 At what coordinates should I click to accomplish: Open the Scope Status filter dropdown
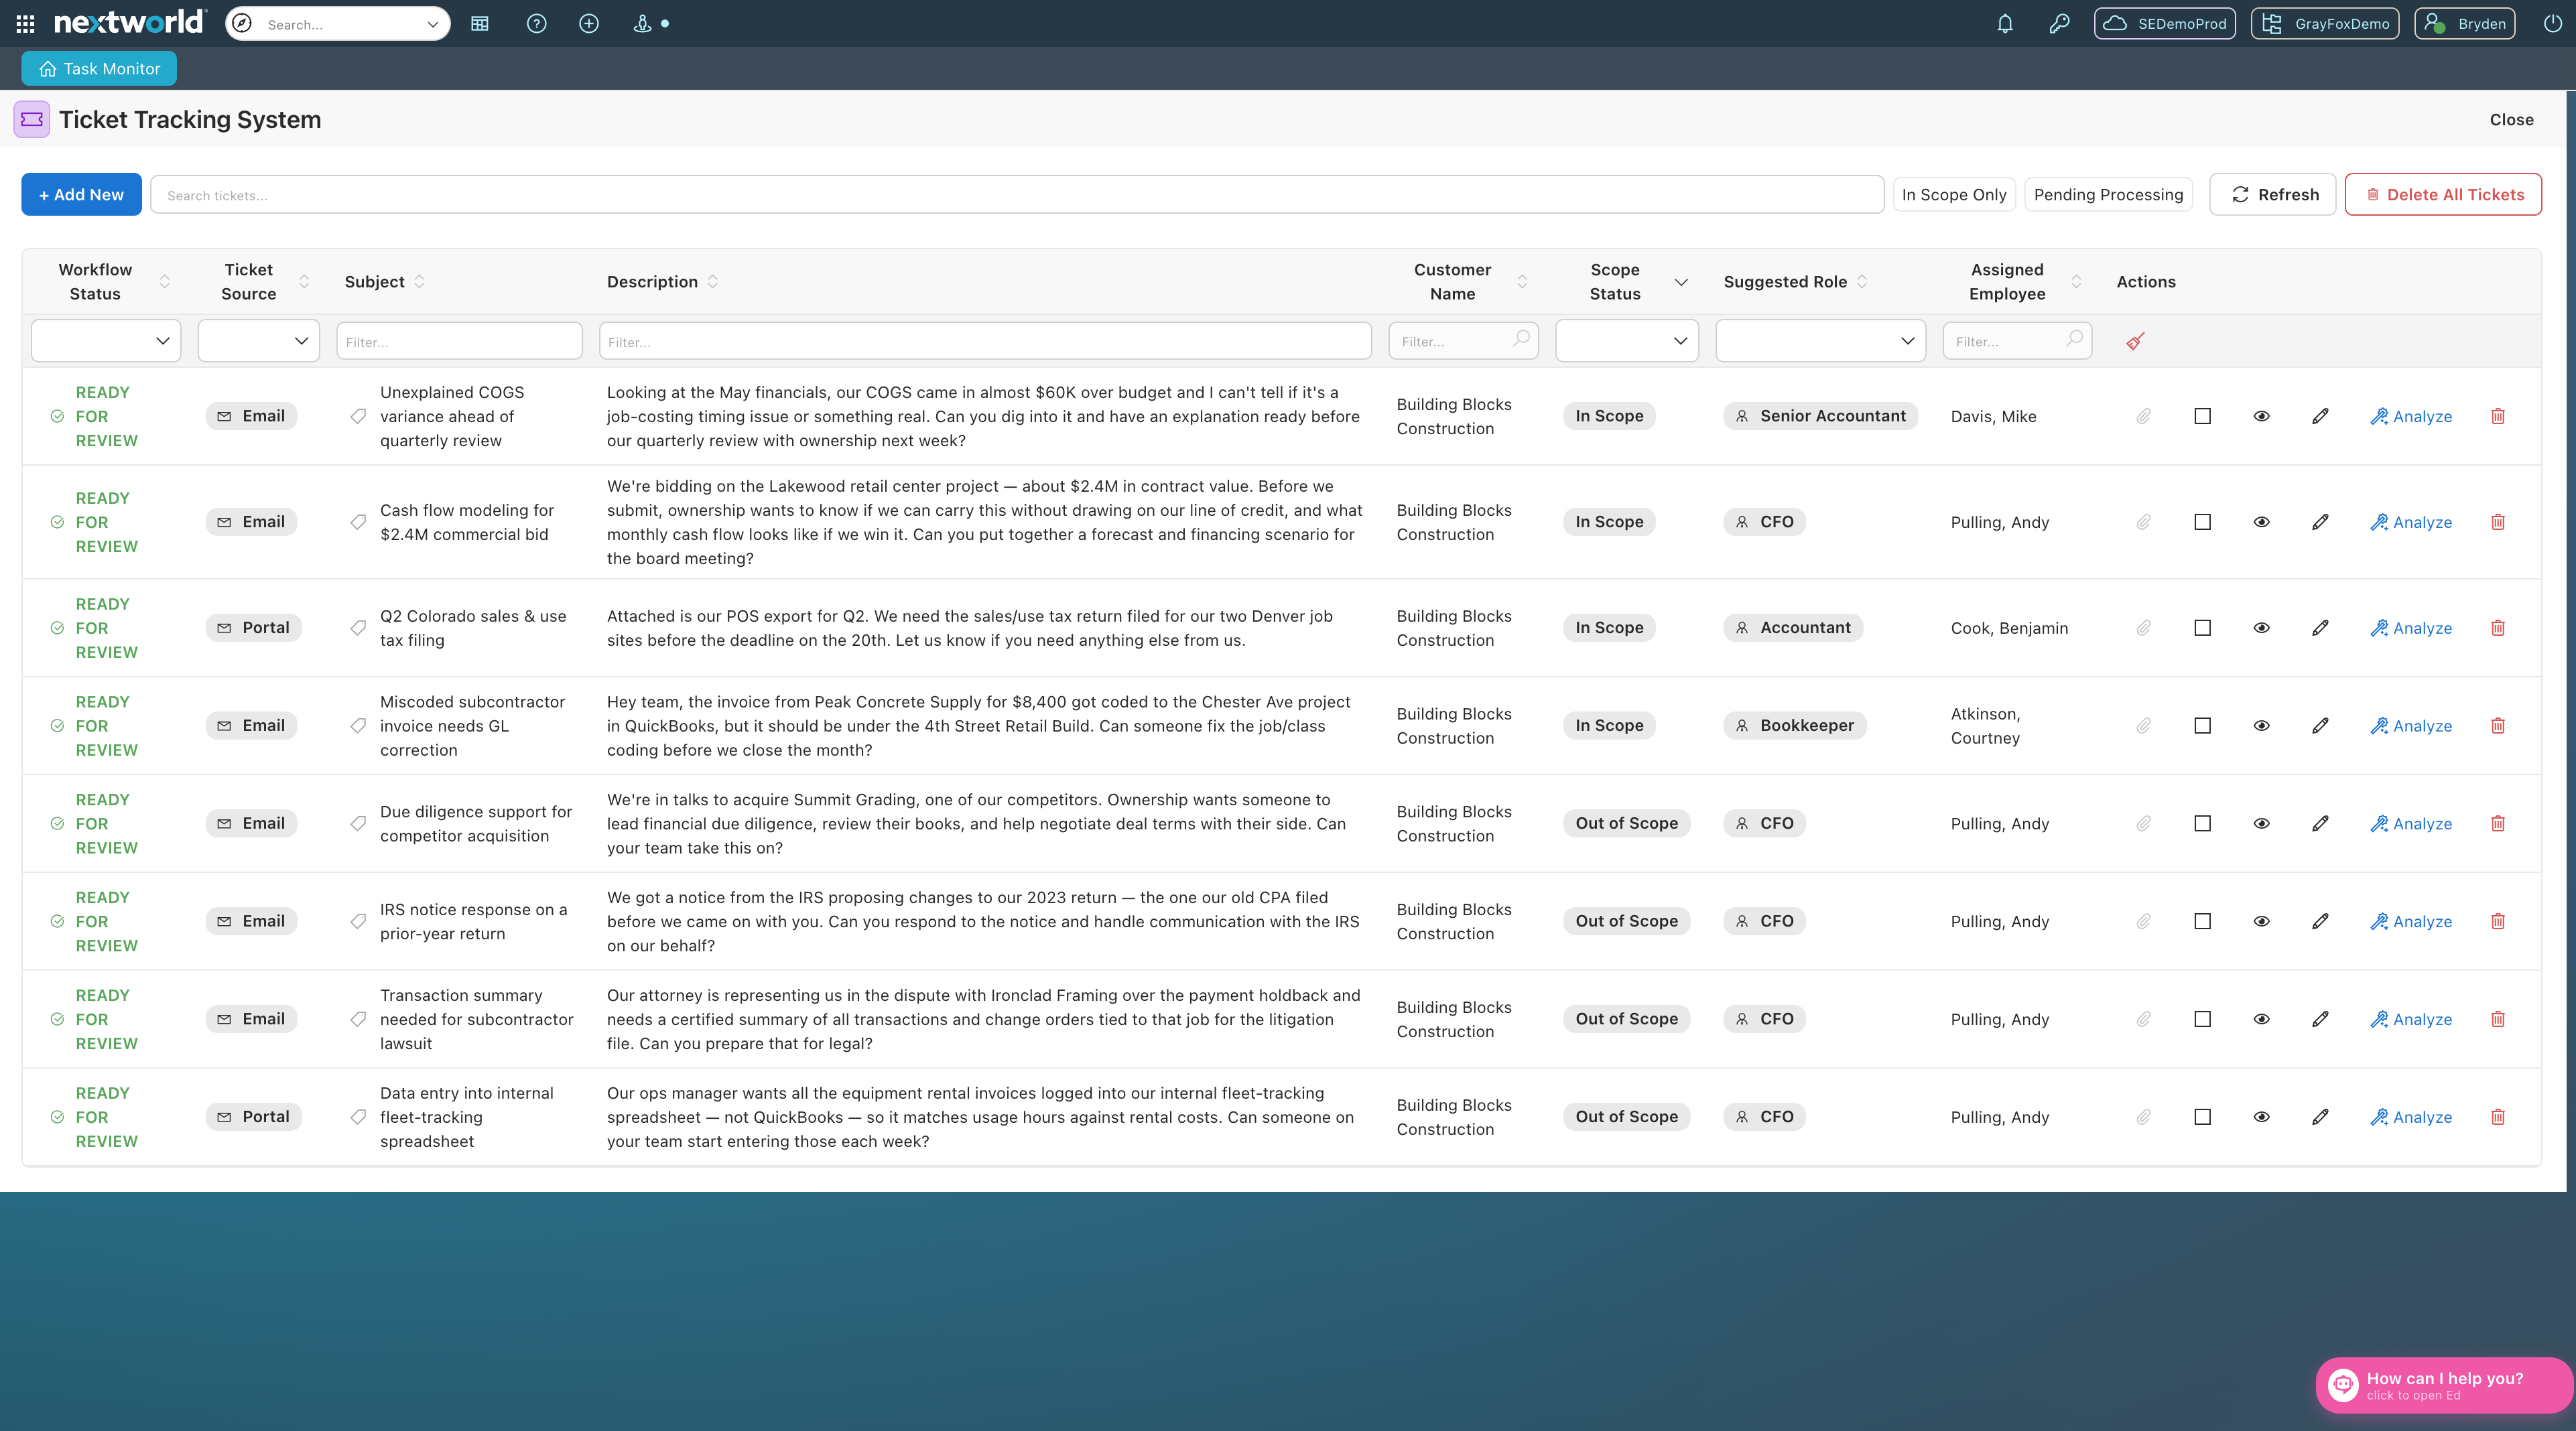click(1627, 341)
